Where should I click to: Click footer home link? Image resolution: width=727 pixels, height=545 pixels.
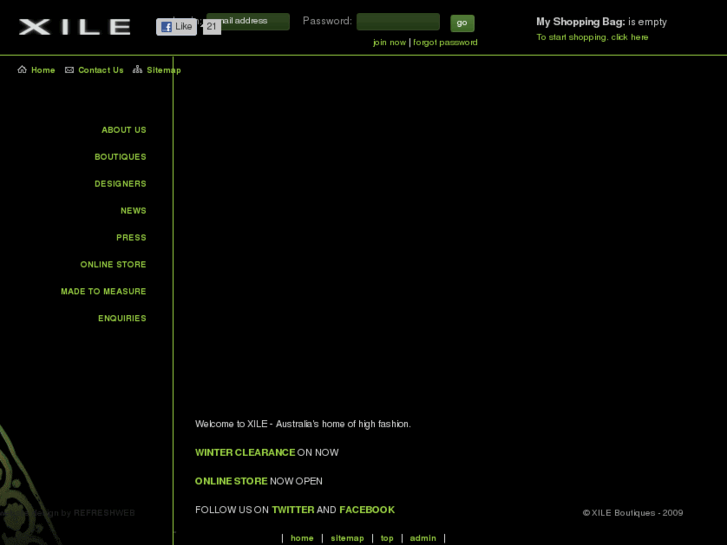click(302, 539)
